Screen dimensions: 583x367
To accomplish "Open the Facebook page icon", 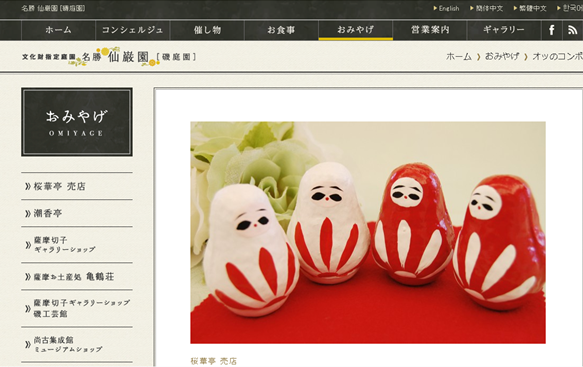I will point(552,30).
